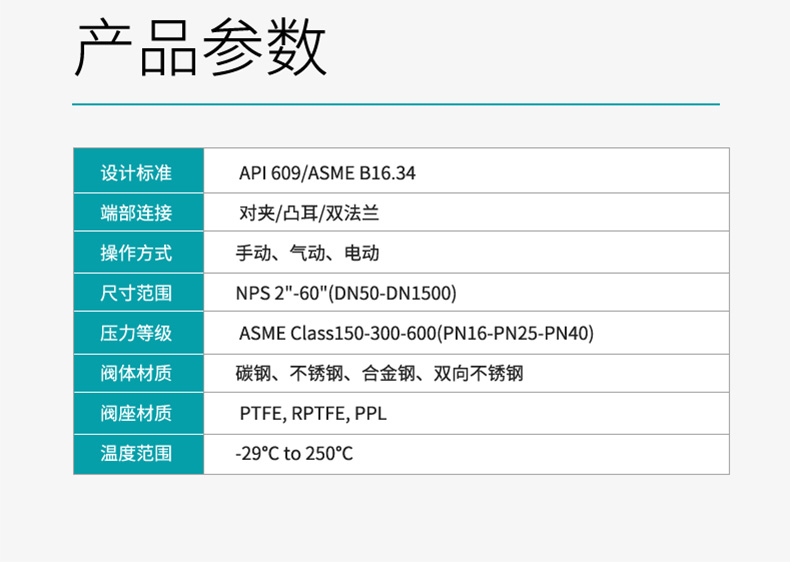Select the 操作方式 label cell

[x=137, y=253]
